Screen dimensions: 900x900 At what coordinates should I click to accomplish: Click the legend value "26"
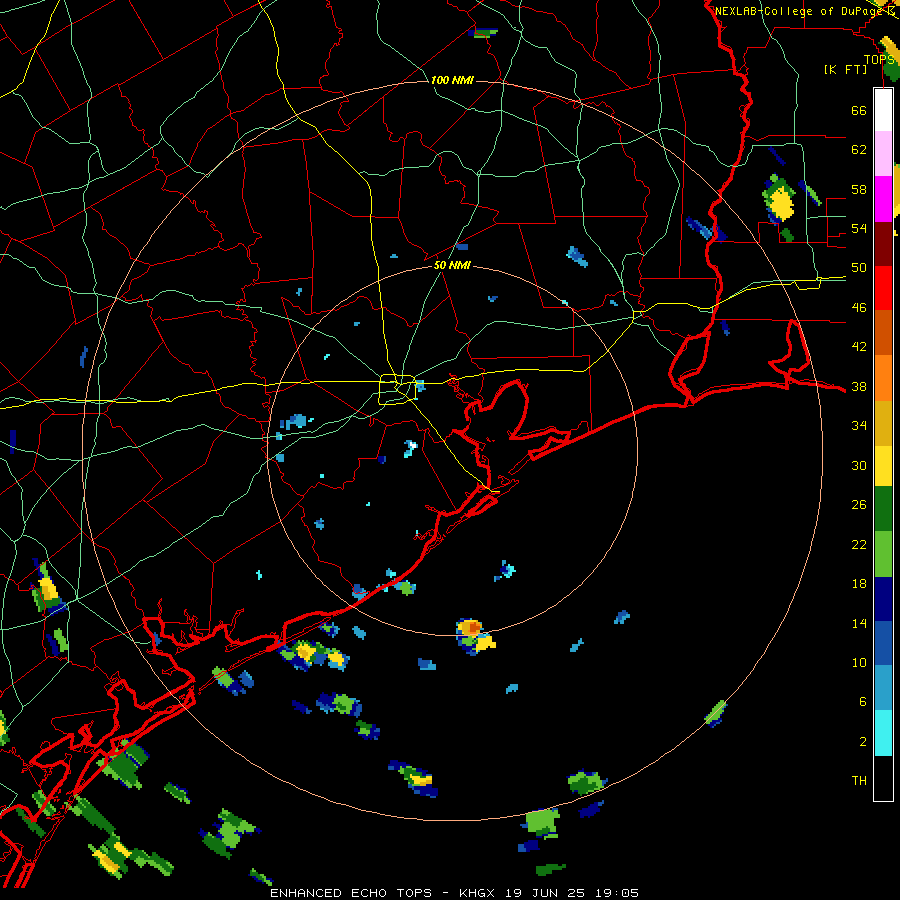(x=859, y=505)
